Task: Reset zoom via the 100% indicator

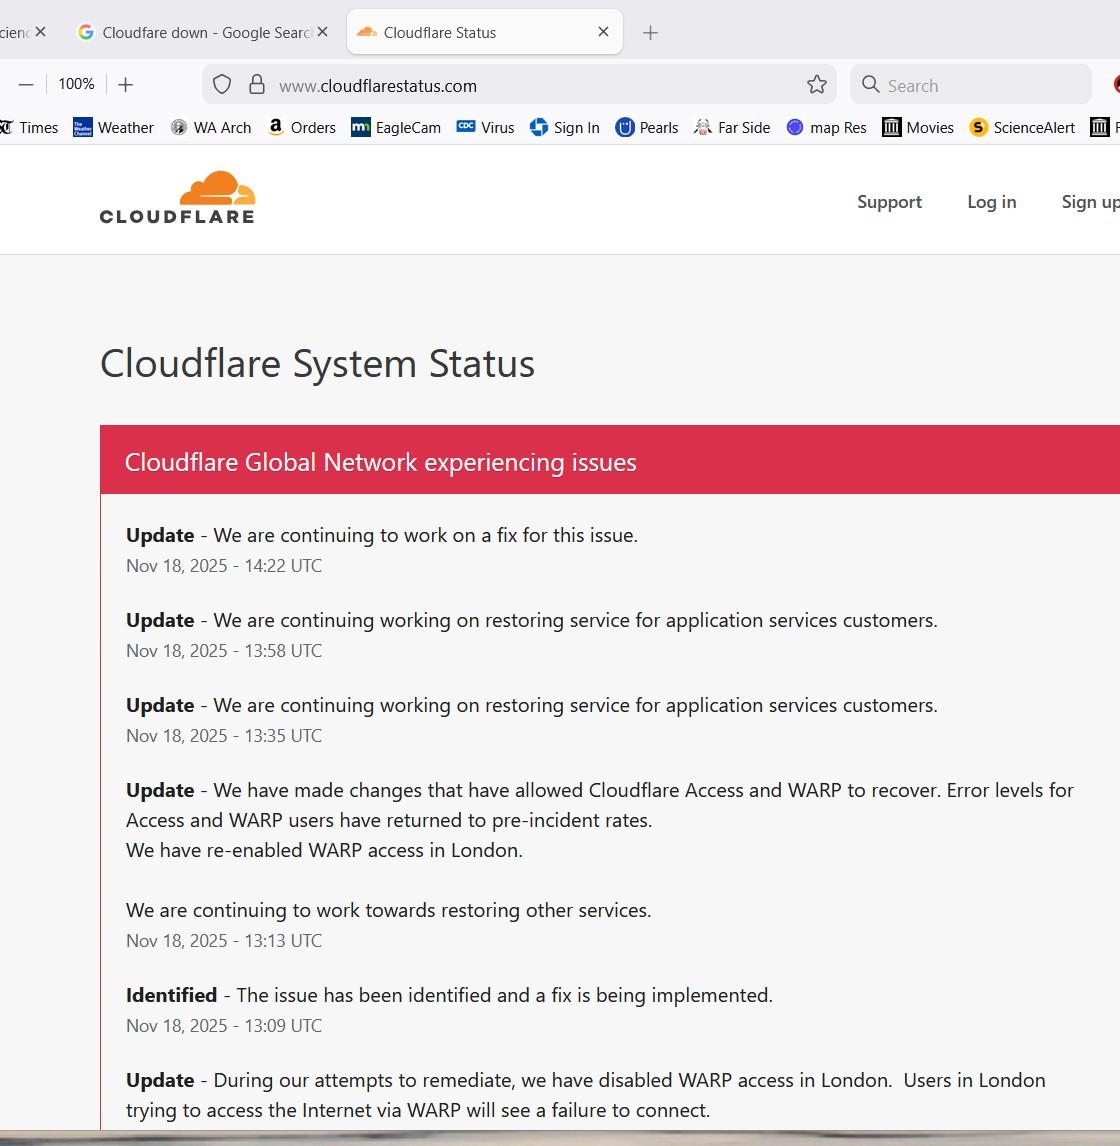Action: [x=76, y=85]
